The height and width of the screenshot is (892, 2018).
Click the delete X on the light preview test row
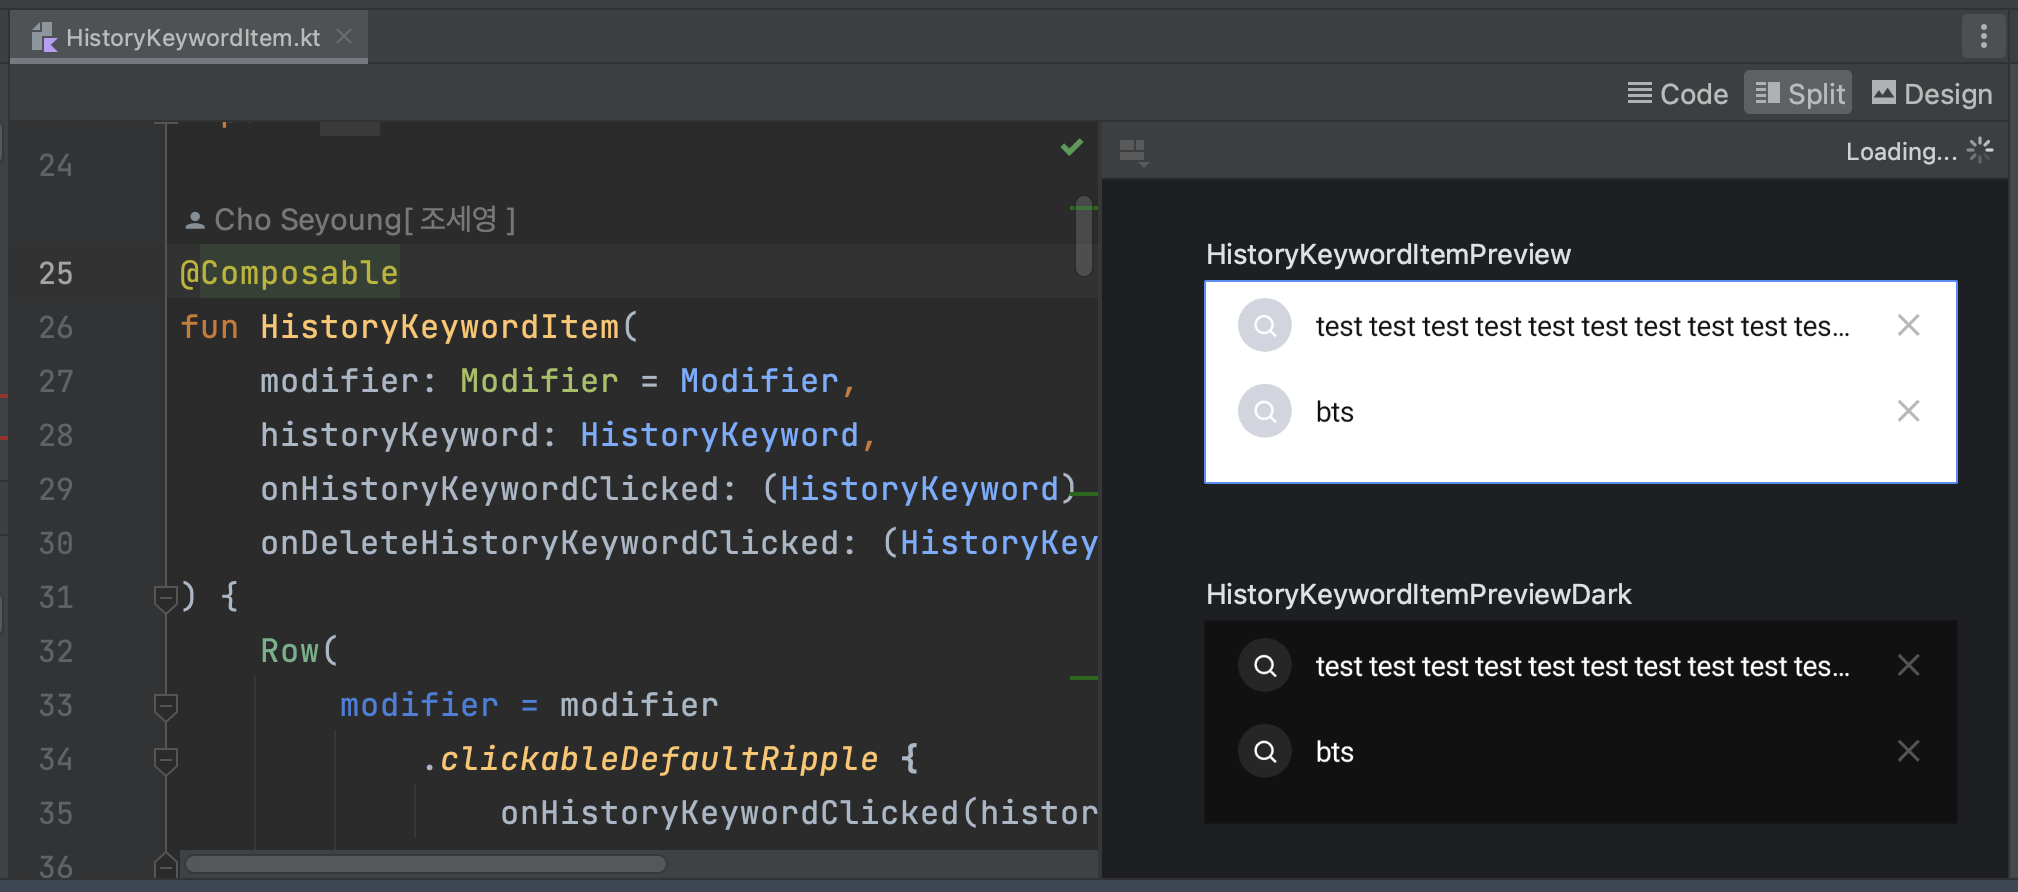(x=1908, y=326)
